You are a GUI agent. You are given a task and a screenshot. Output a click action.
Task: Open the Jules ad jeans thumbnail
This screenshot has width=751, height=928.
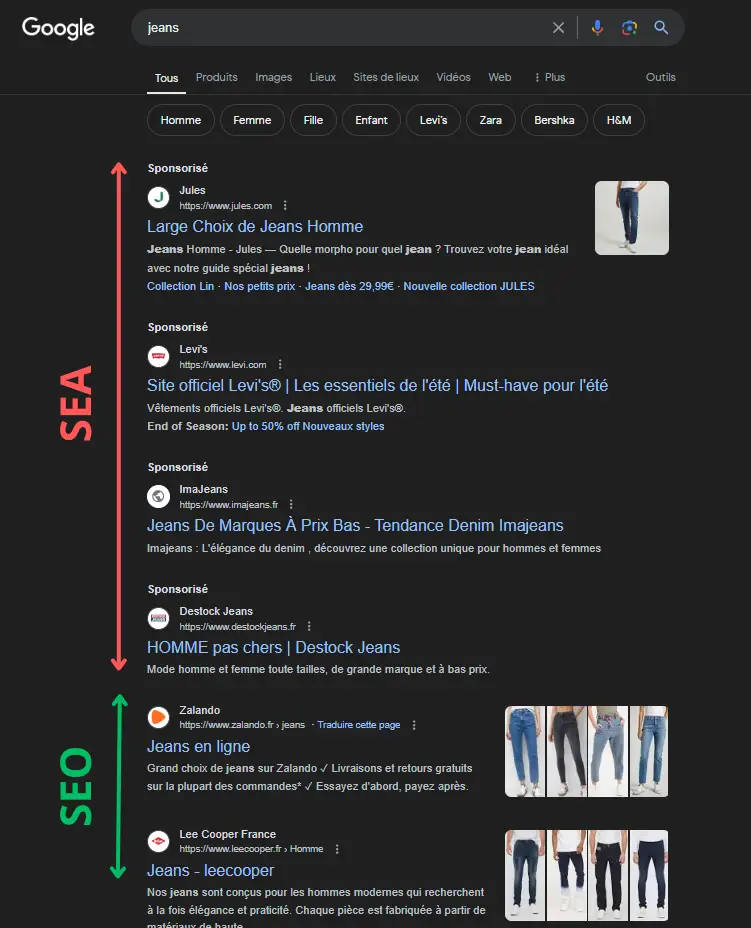(x=631, y=218)
